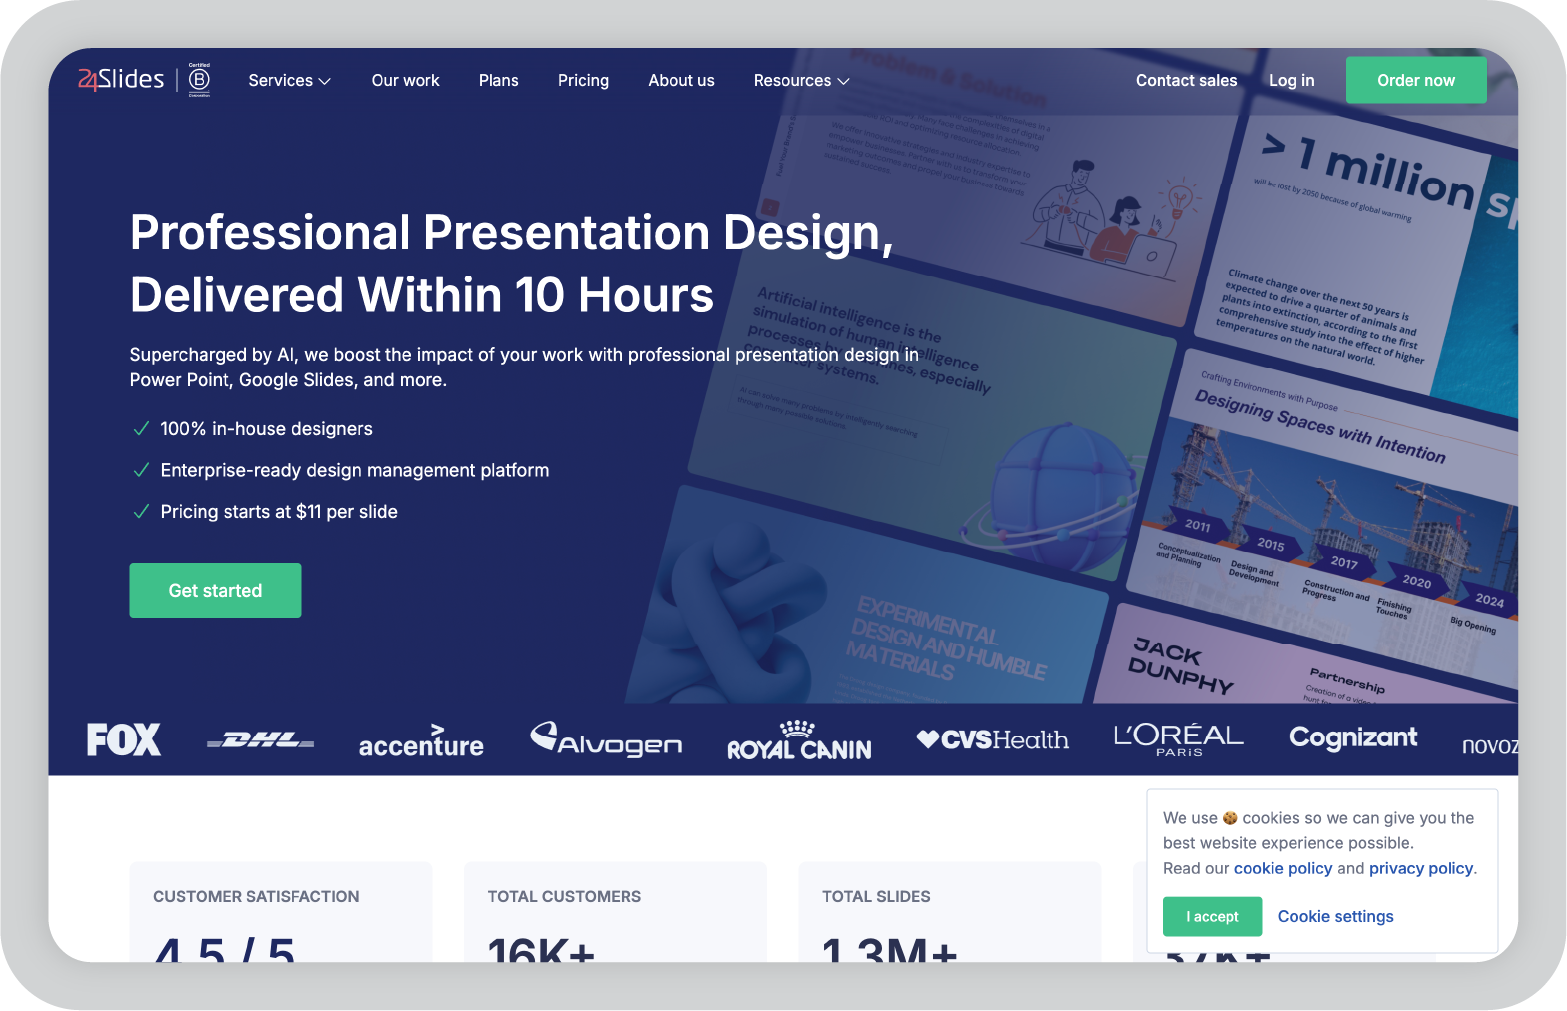Click the Total Customers stat card
1567x1011 pixels.
tap(615, 912)
